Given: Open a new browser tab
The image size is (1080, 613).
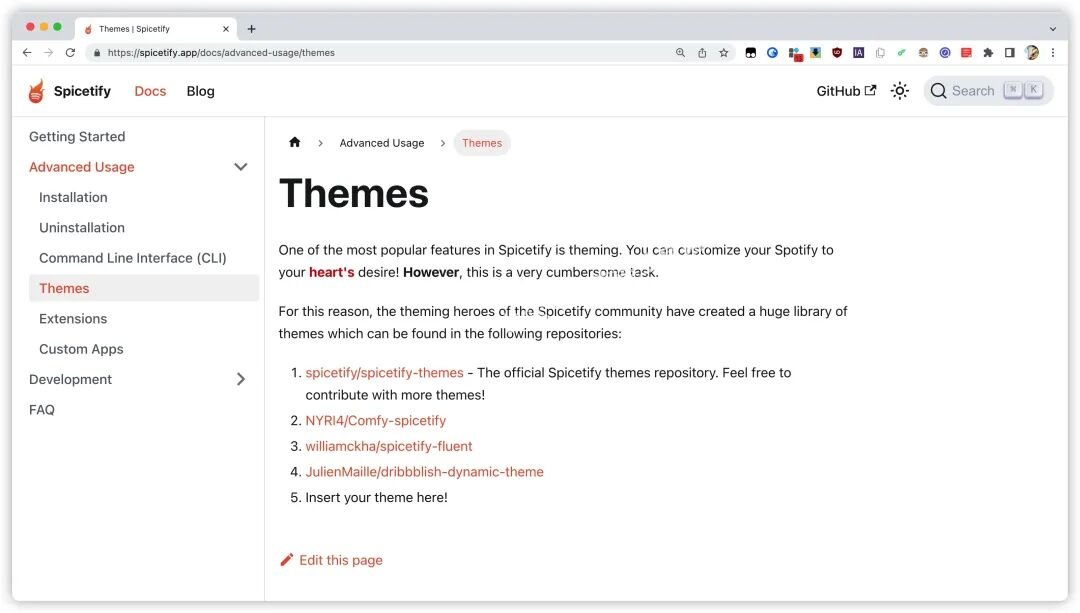Looking at the screenshot, I should point(251,29).
